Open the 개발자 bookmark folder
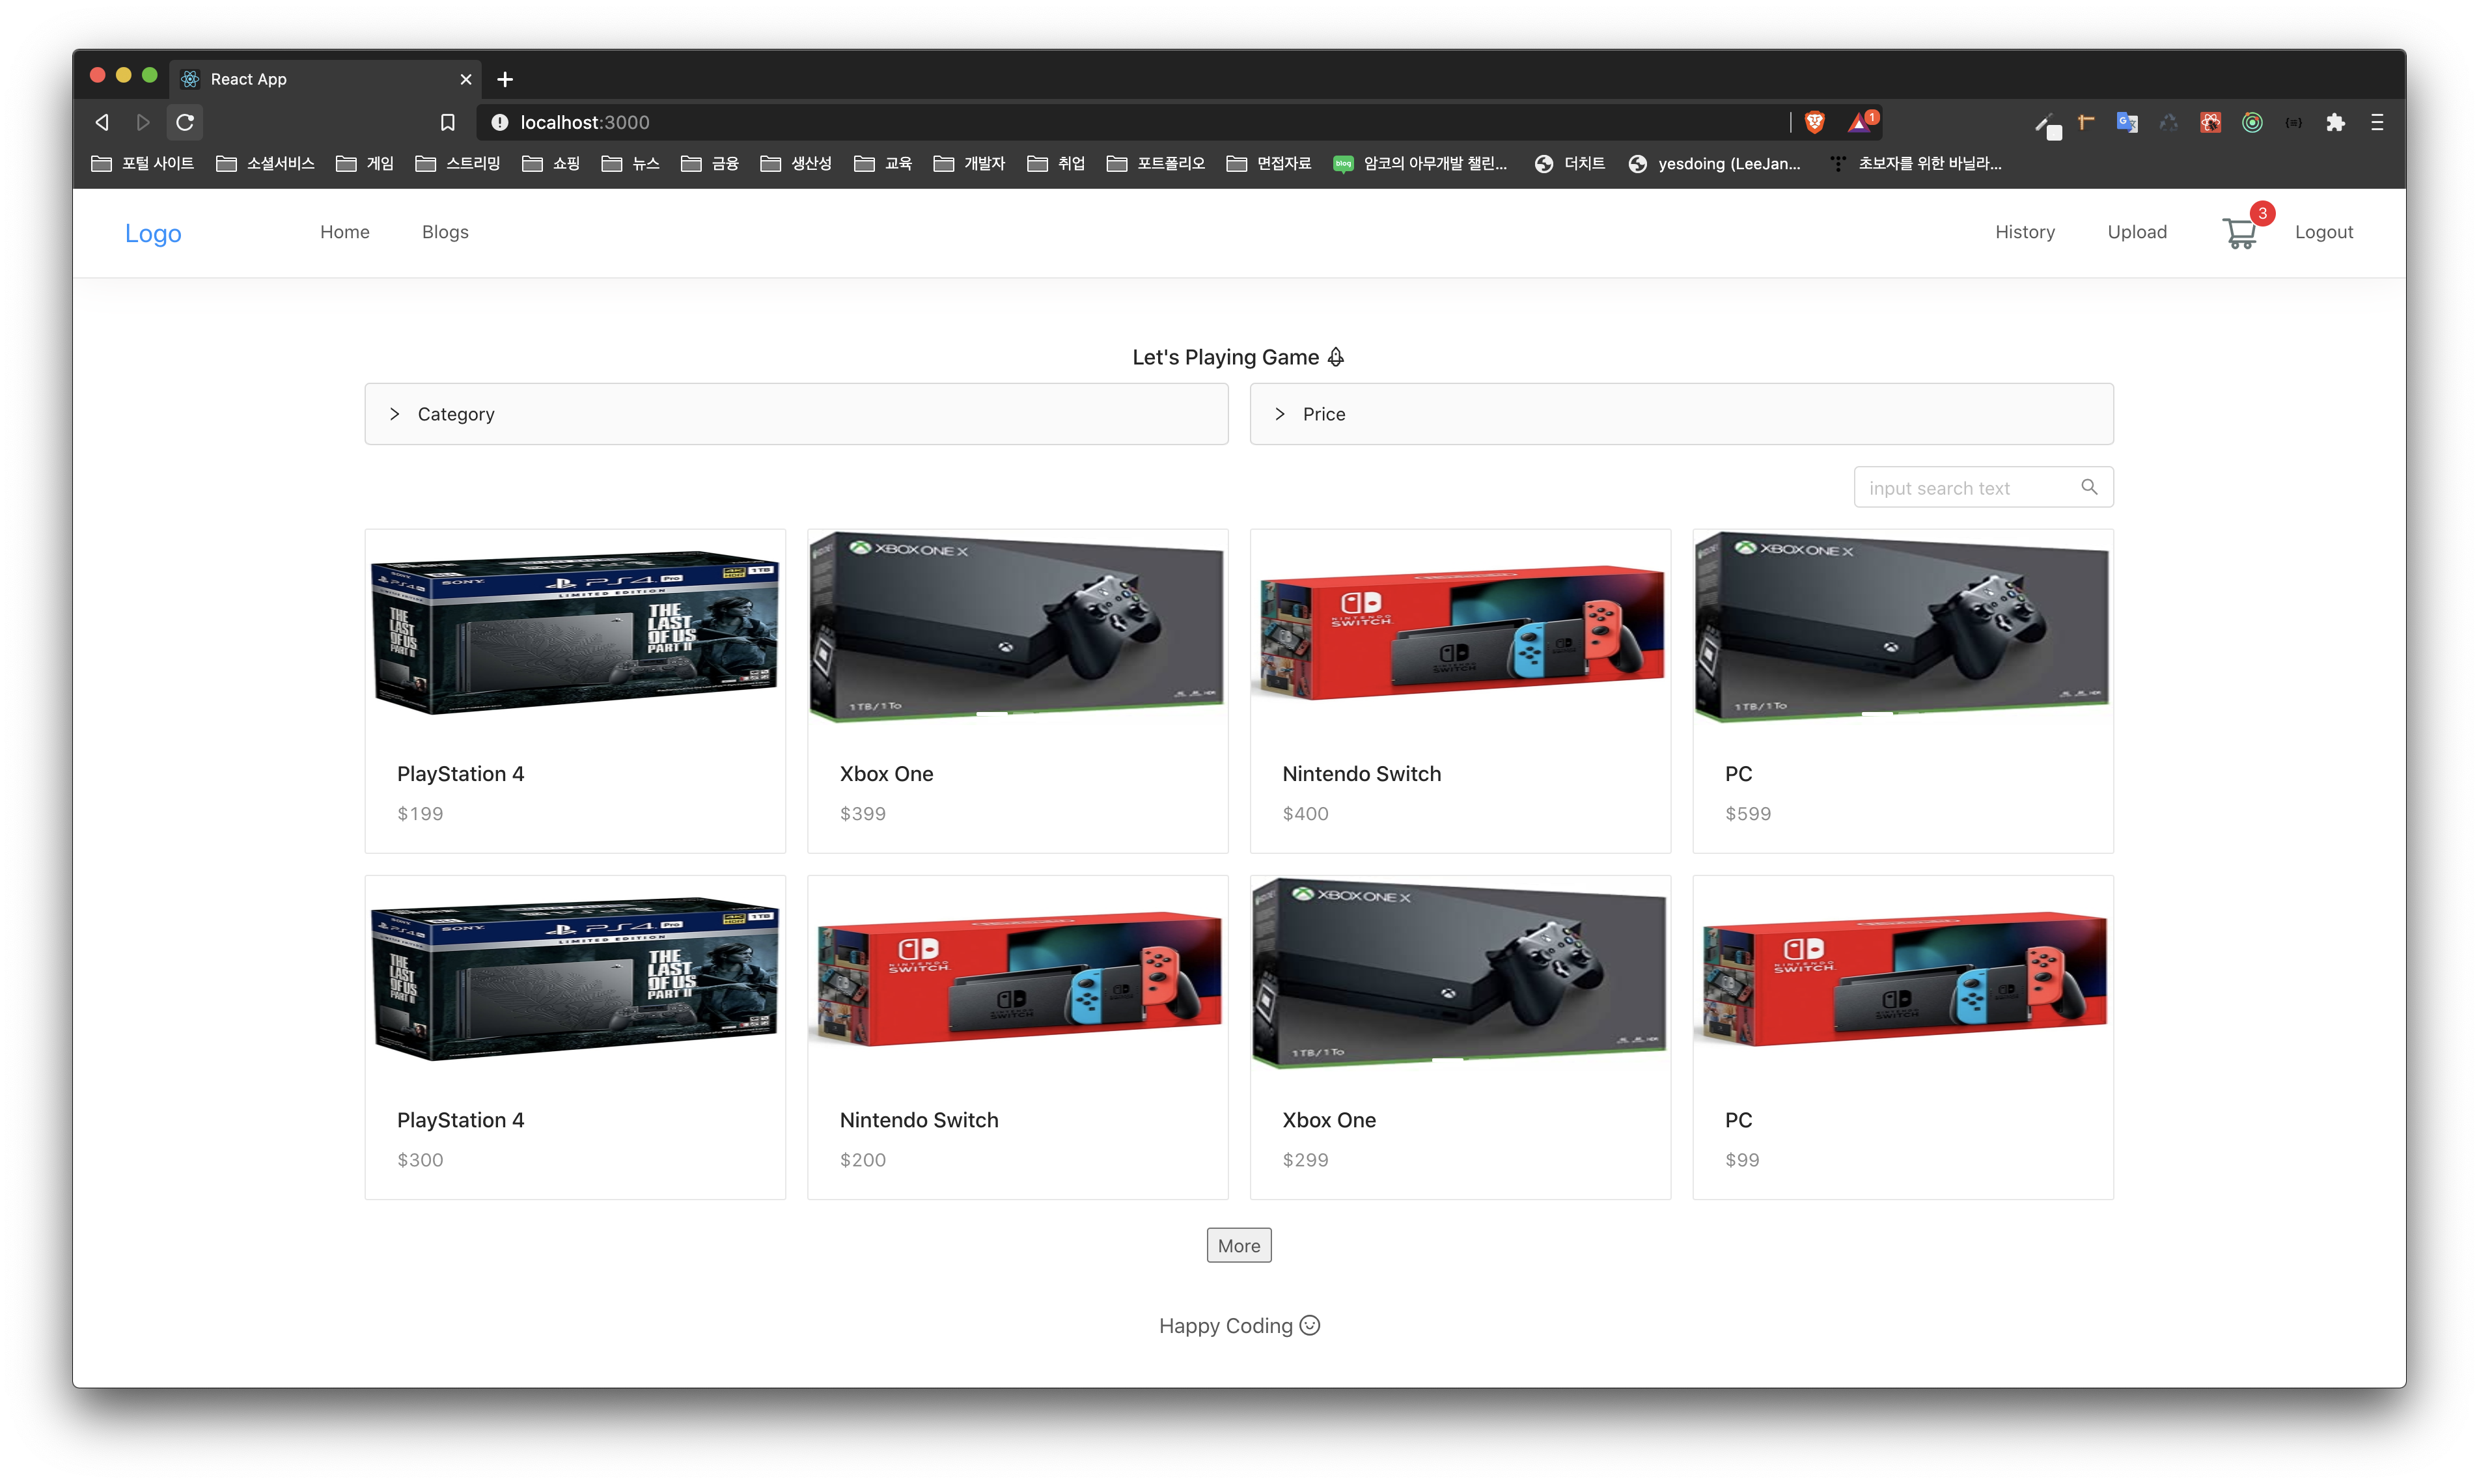The width and height of the screenshot is (2479, 1484). pyautogui.click(x=969, y=163)
